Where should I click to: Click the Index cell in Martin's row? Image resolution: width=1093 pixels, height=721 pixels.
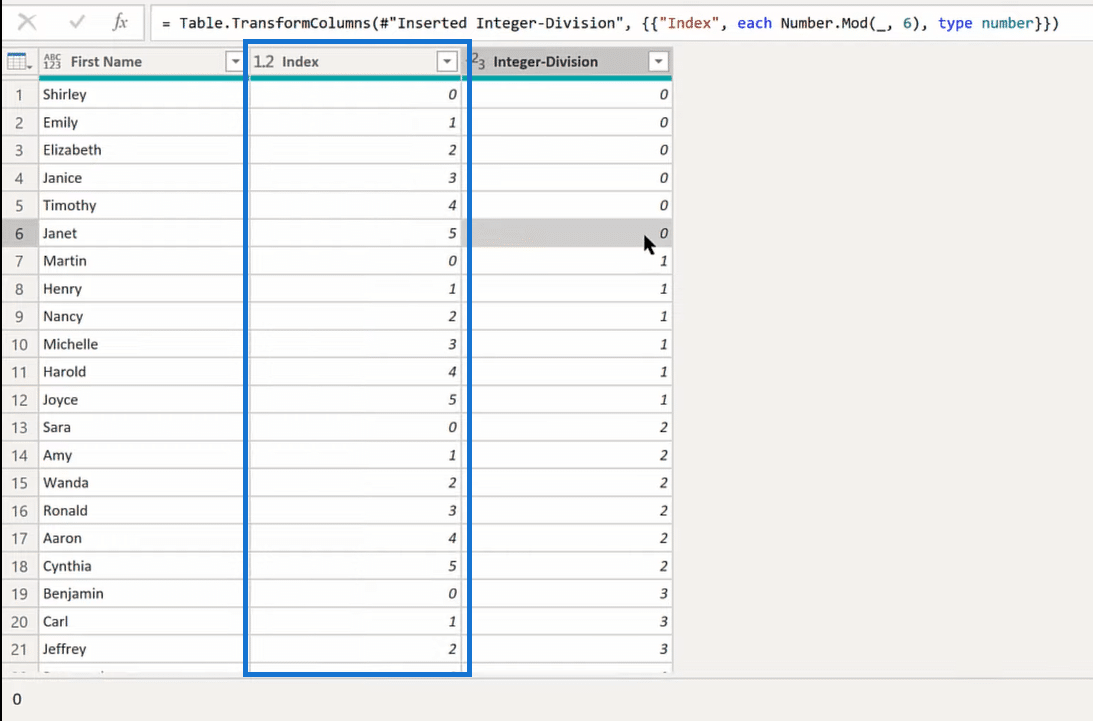coord(356,261)
